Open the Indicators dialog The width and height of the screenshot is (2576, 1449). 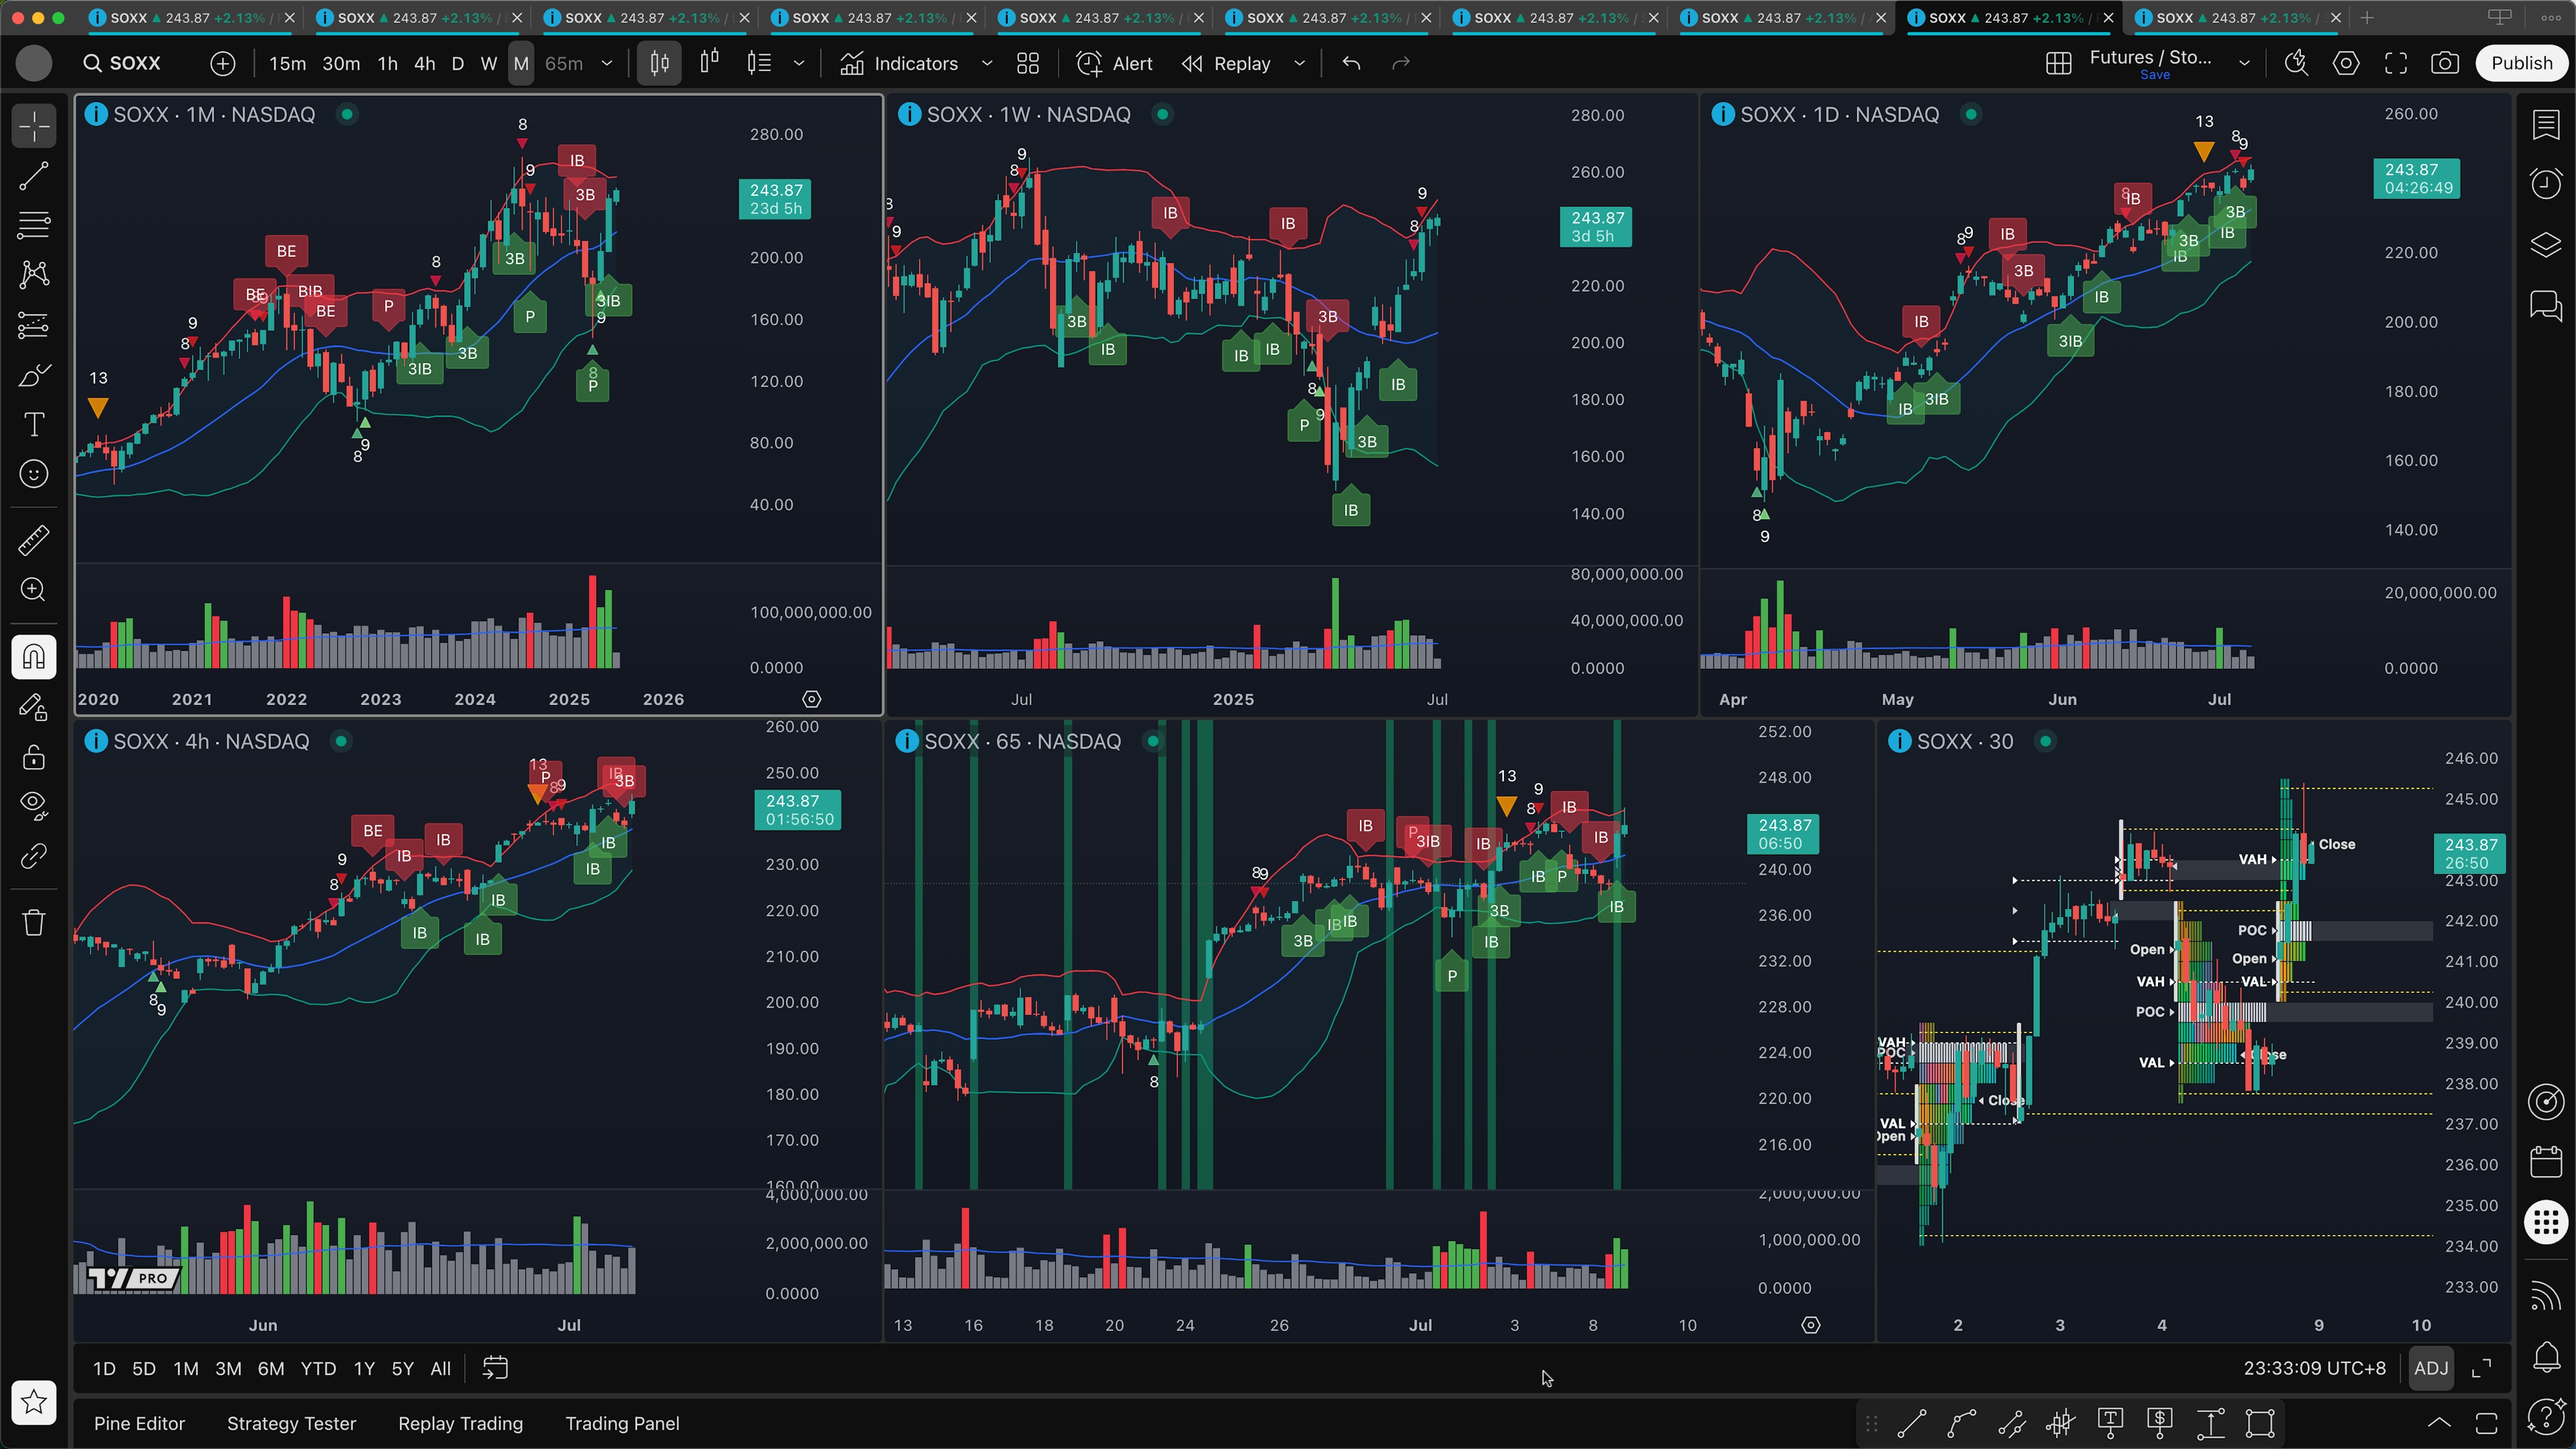coord(899,63)
